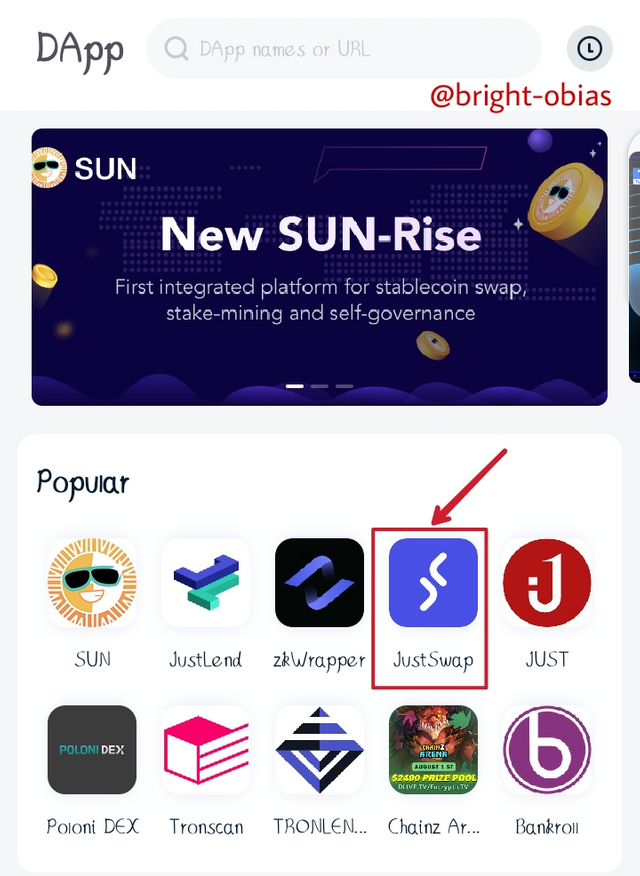
Task: Open the partially visible next banner
Action: coord(634,267)
